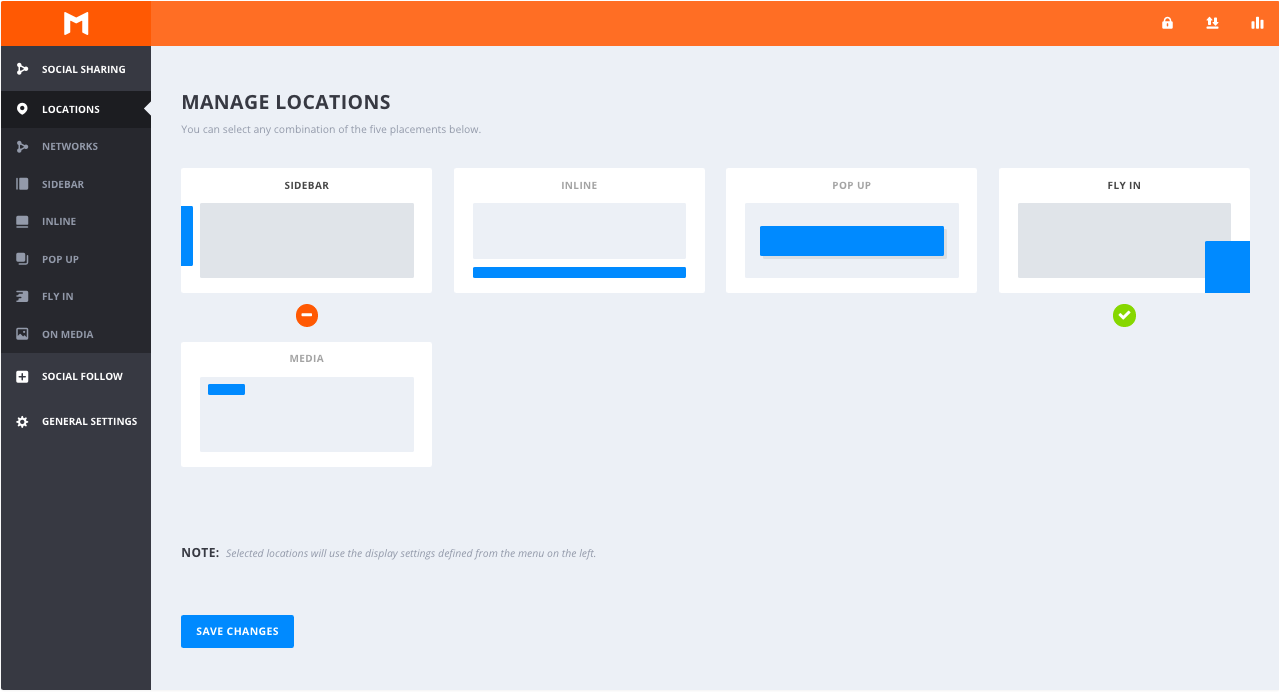Open import/export arrows icon in header
Screen dimensions: 1279x693
1212,23
